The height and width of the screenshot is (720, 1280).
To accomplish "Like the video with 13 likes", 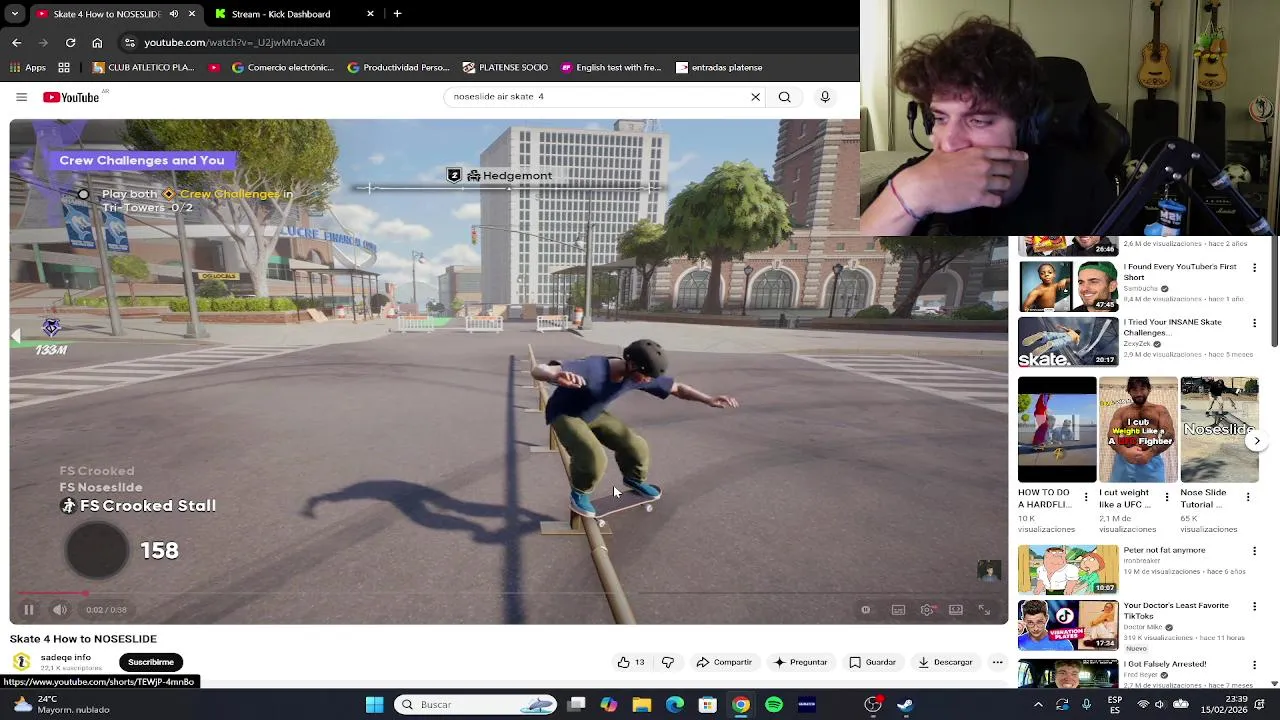I will click(631, 662).
